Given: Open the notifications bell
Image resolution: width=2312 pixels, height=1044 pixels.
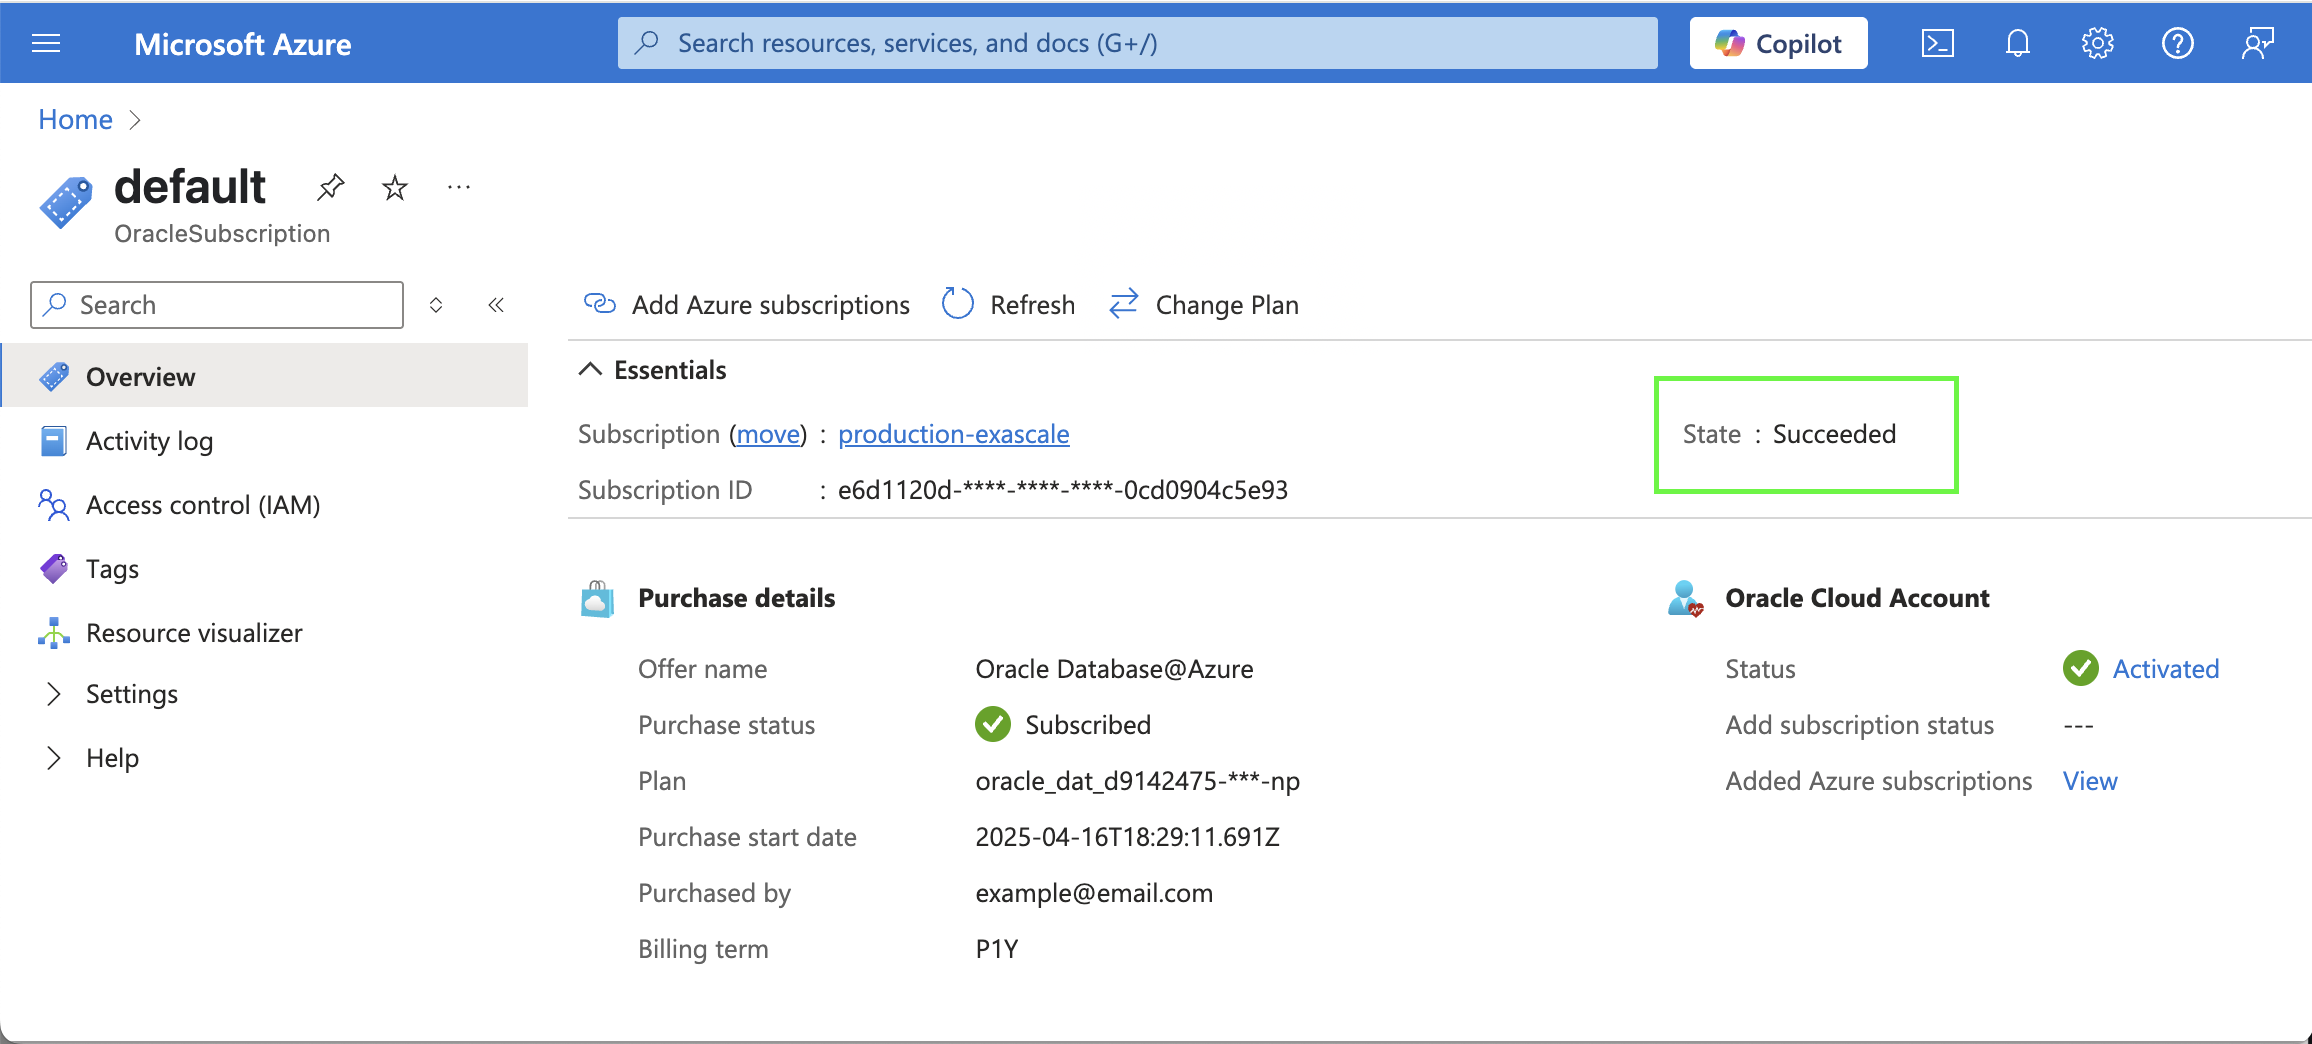Looking at the screenshot, I should [2017, 44].
